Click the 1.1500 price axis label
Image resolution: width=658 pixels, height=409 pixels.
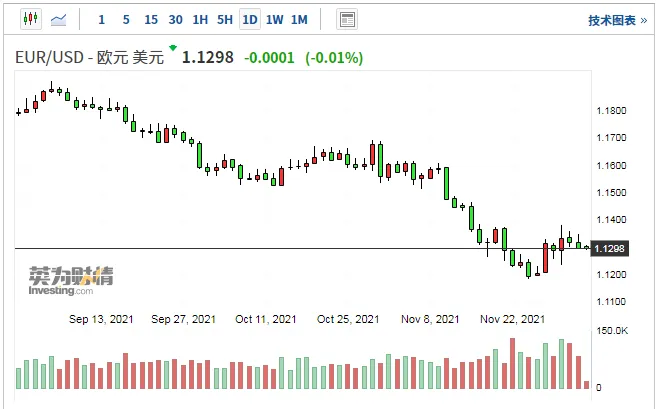611,193
